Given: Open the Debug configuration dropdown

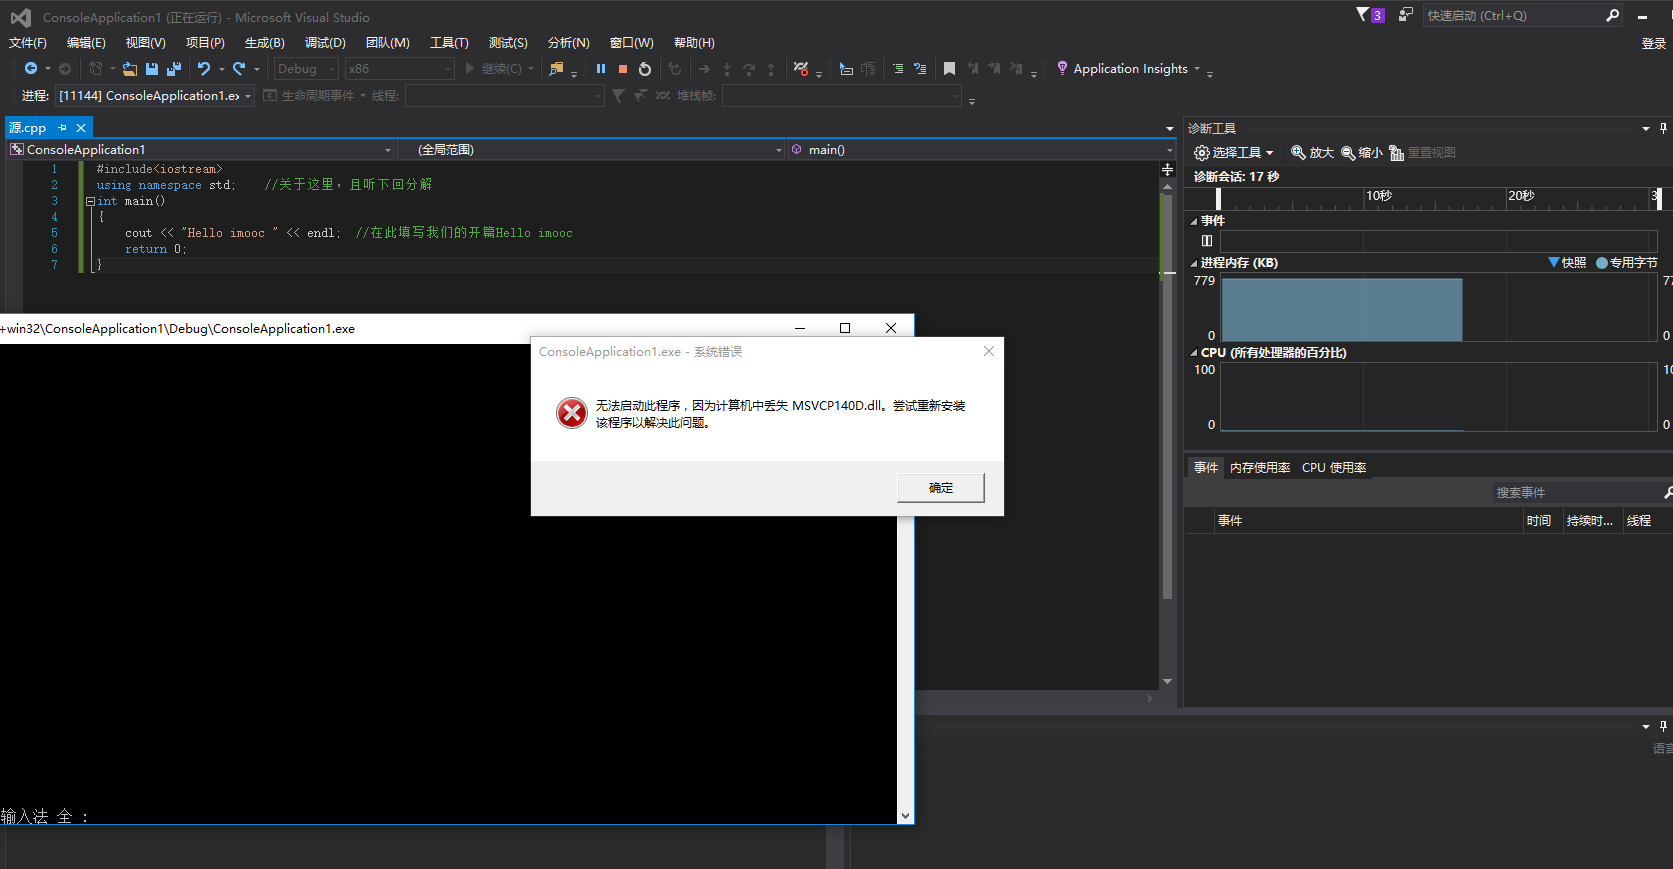Looking at the screenshot, I should [306, 69].
